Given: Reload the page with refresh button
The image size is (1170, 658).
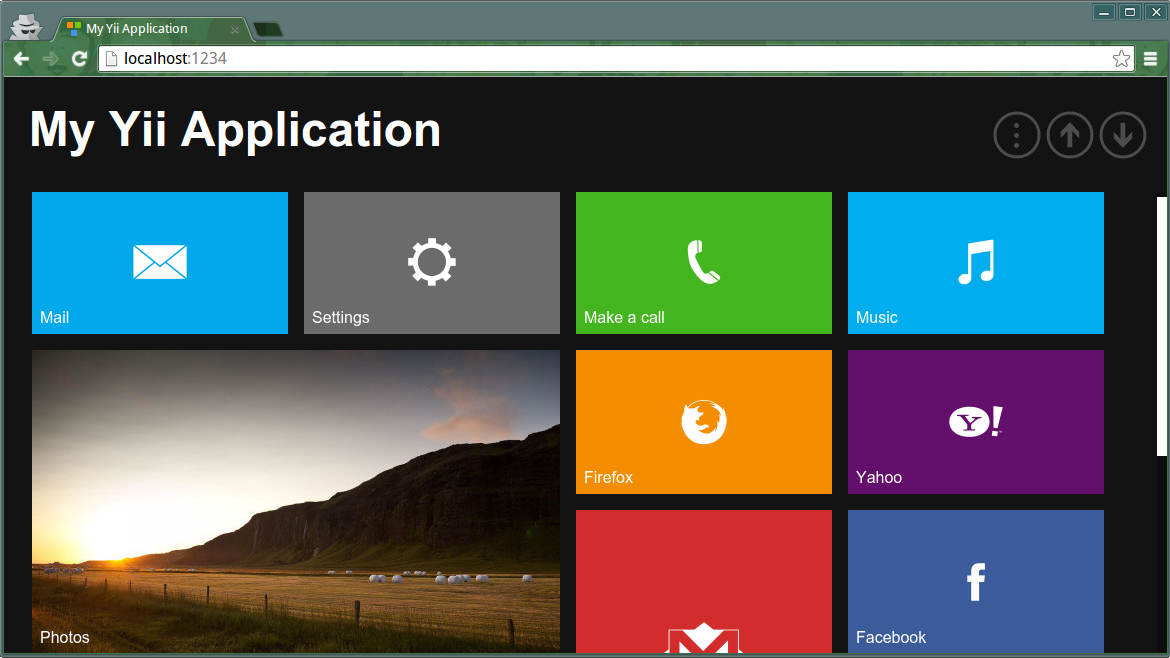Looking at the screenshot, I should 79,59.
